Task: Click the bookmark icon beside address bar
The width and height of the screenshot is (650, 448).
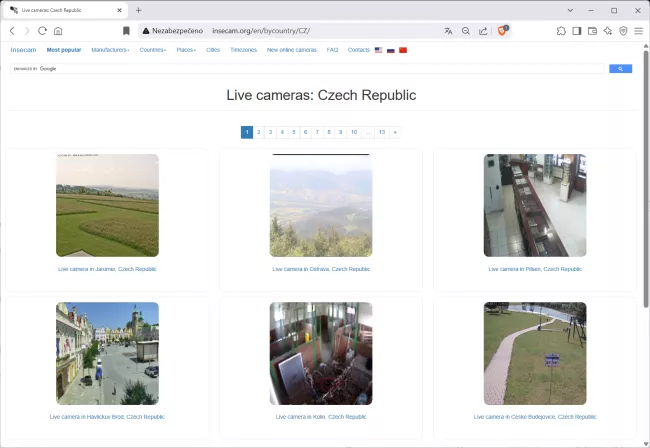Action: [x=126, y=31]
